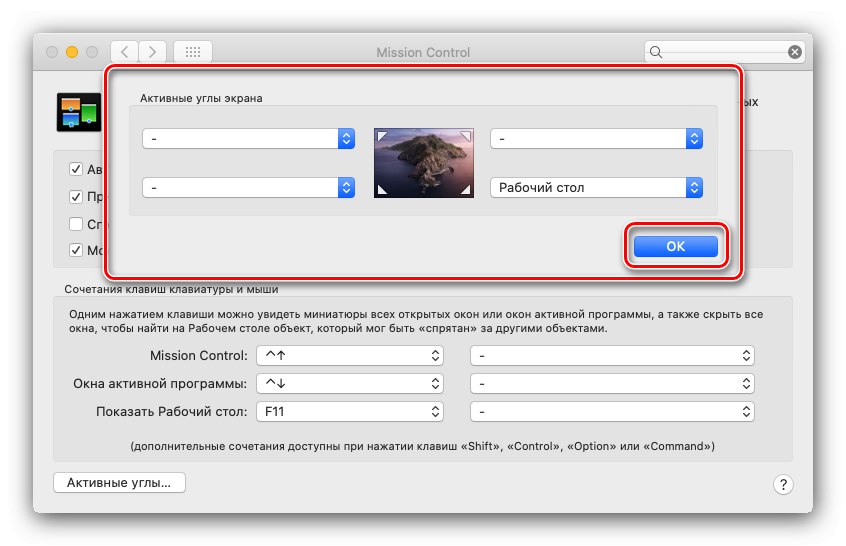This screenshot has width=846, height=546.
Task: Confirm hot corners with the OK button
Action: click(676, 247)
